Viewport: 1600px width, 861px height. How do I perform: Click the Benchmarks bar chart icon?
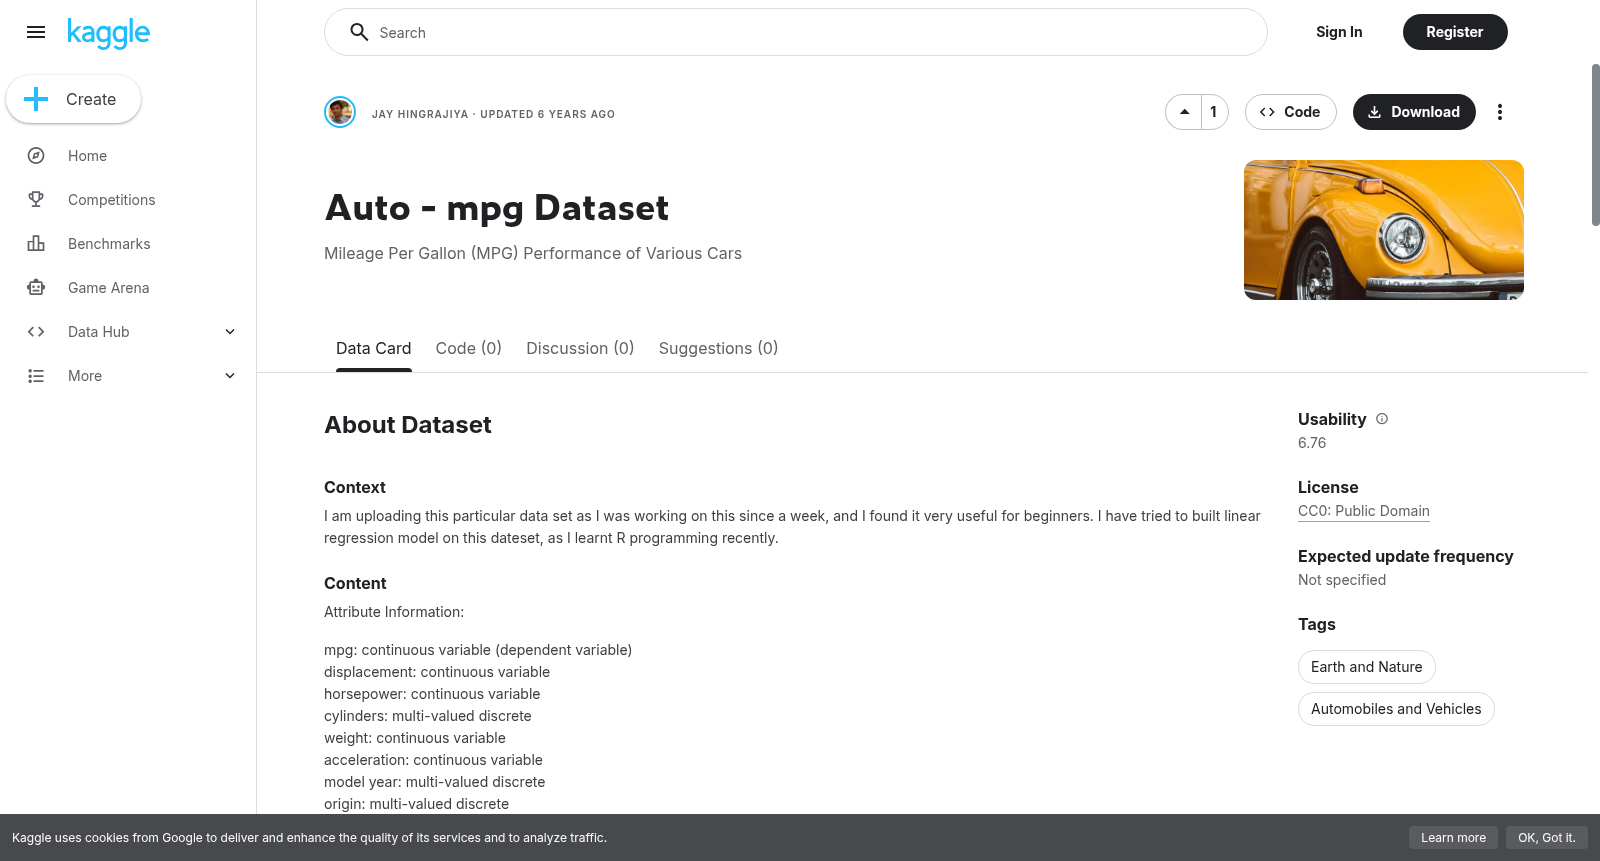pos(36,244)
